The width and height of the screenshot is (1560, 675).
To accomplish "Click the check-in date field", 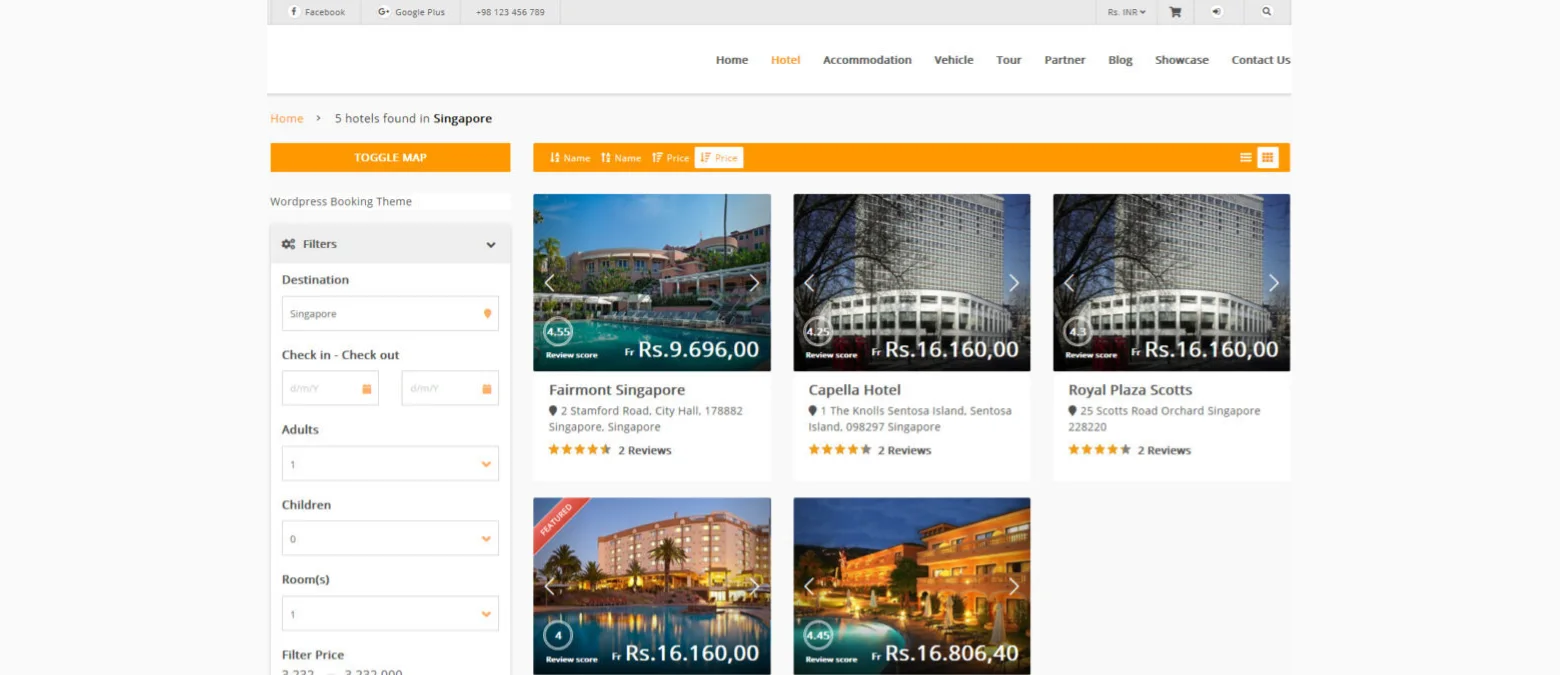I will 330,388.
